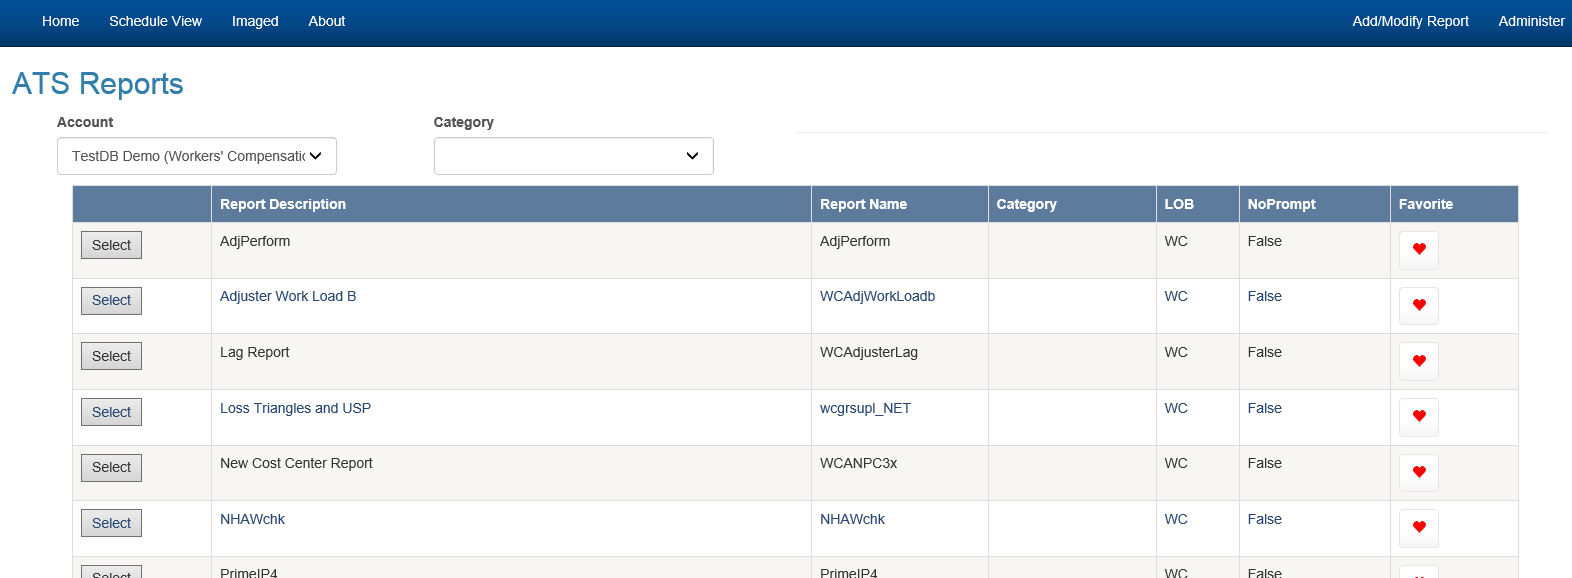Image resolution: width=1572 pixels, height=578 pixels.
Task: Open the Imaged menu item
Action: (255, 21)
